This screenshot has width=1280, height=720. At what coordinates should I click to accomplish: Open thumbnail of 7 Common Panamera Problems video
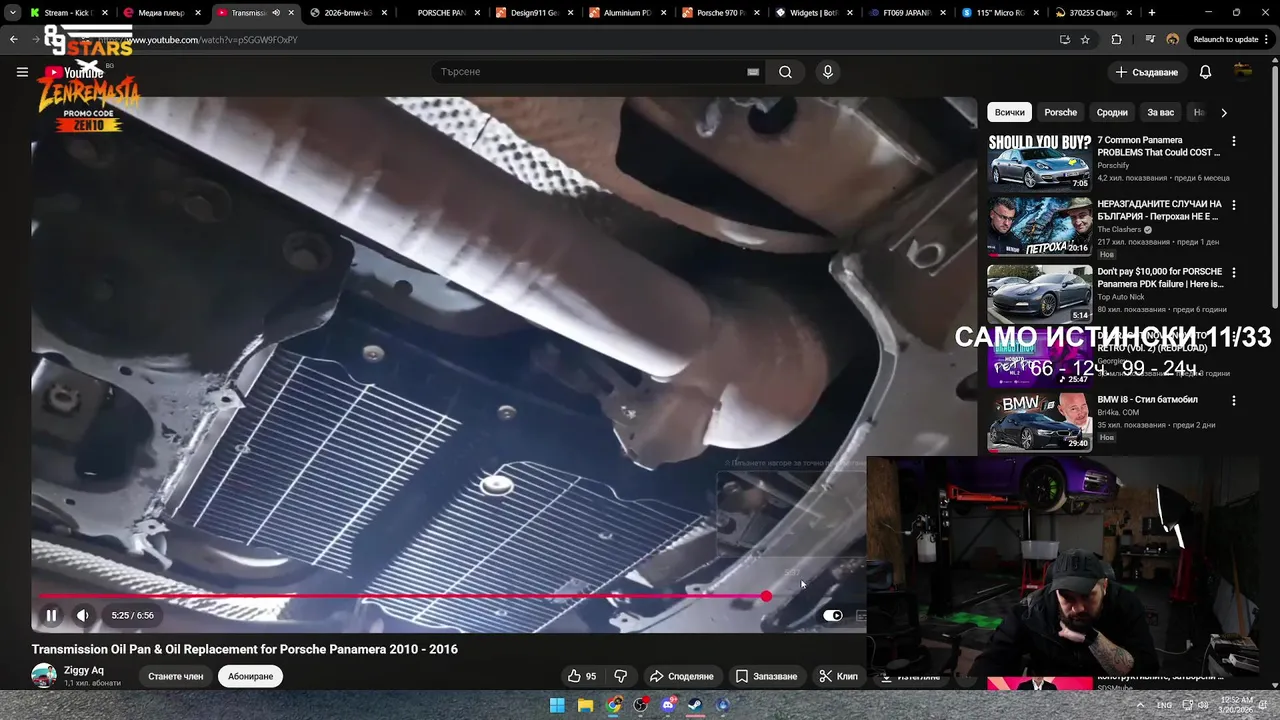[1040, 162]
